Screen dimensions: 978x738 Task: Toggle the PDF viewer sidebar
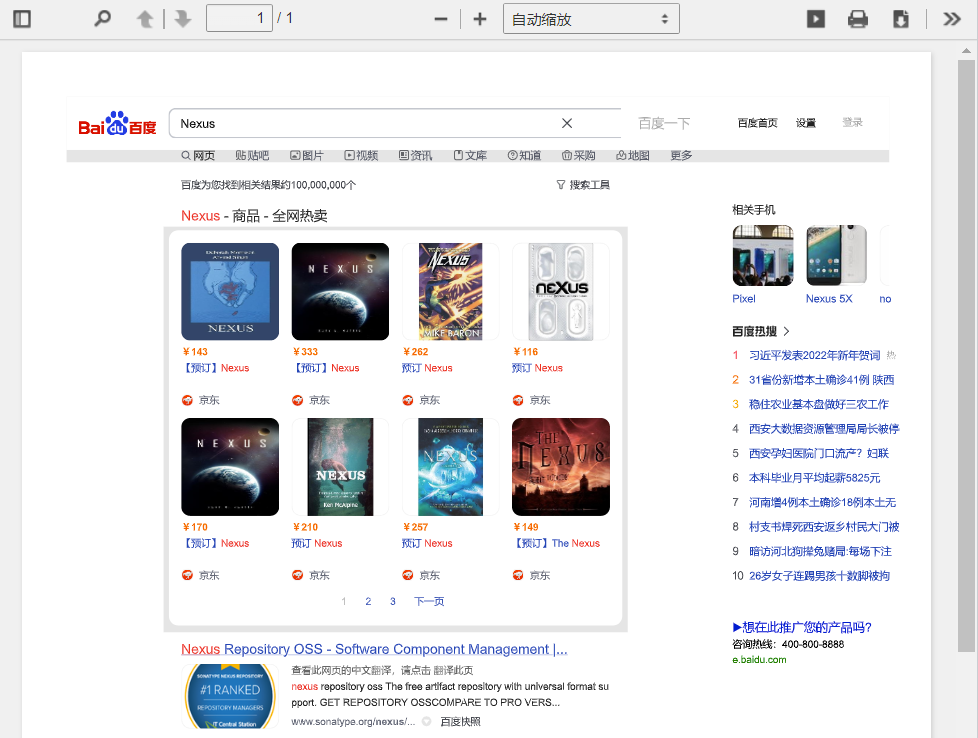pyautogui.click(x=22, y=19)
